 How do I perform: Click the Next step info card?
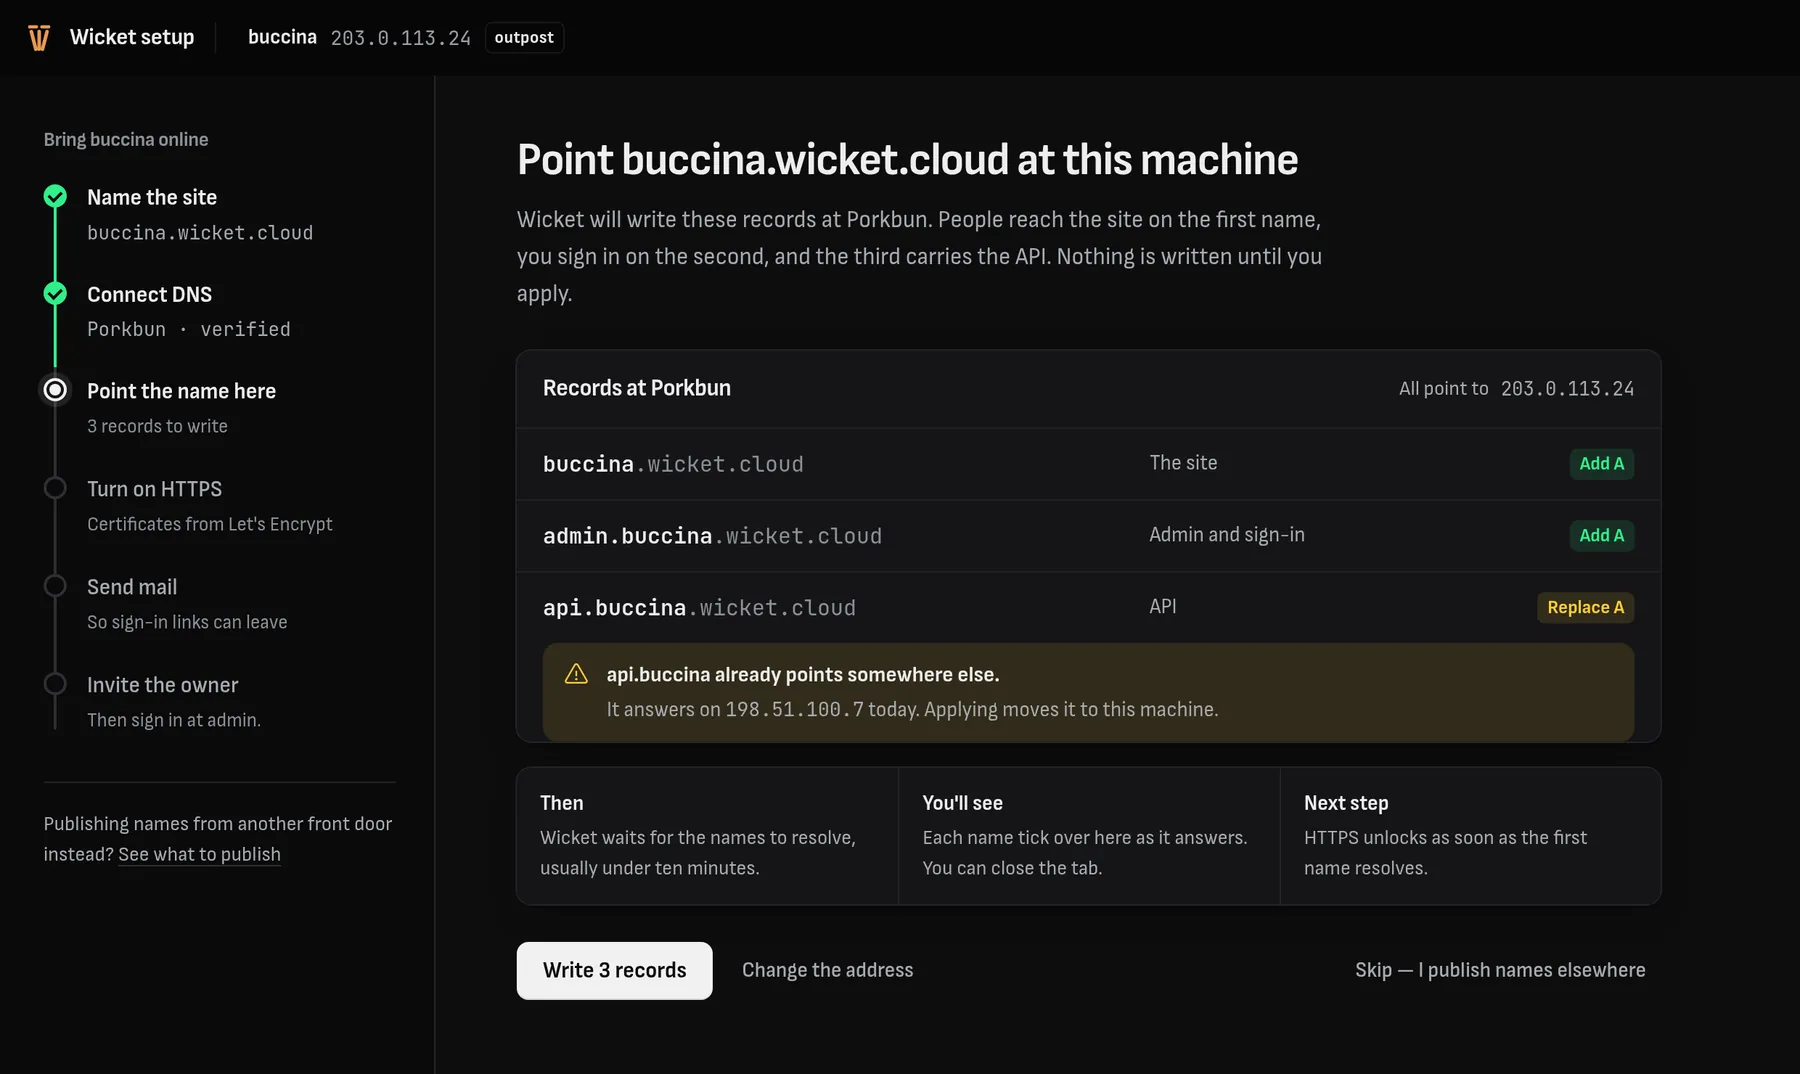tap(1471, 836)
